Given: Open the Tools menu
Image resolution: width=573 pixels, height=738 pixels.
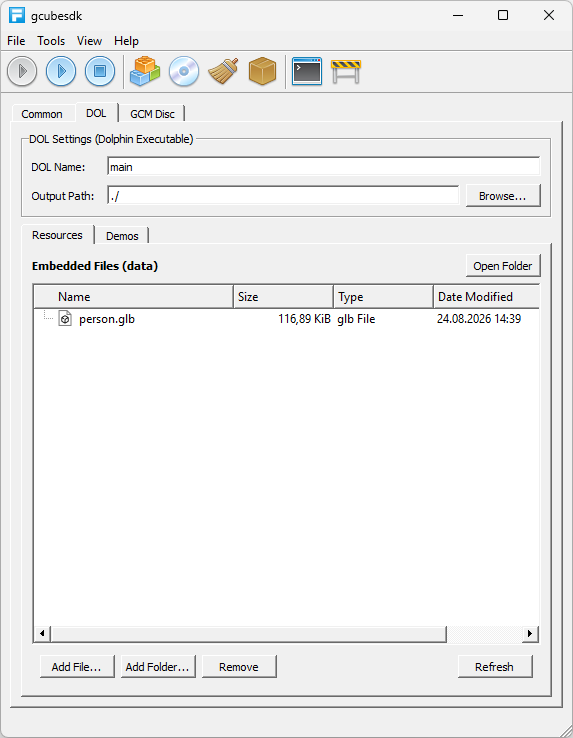Looking at the screenshot, I should (x=51, y=41).
